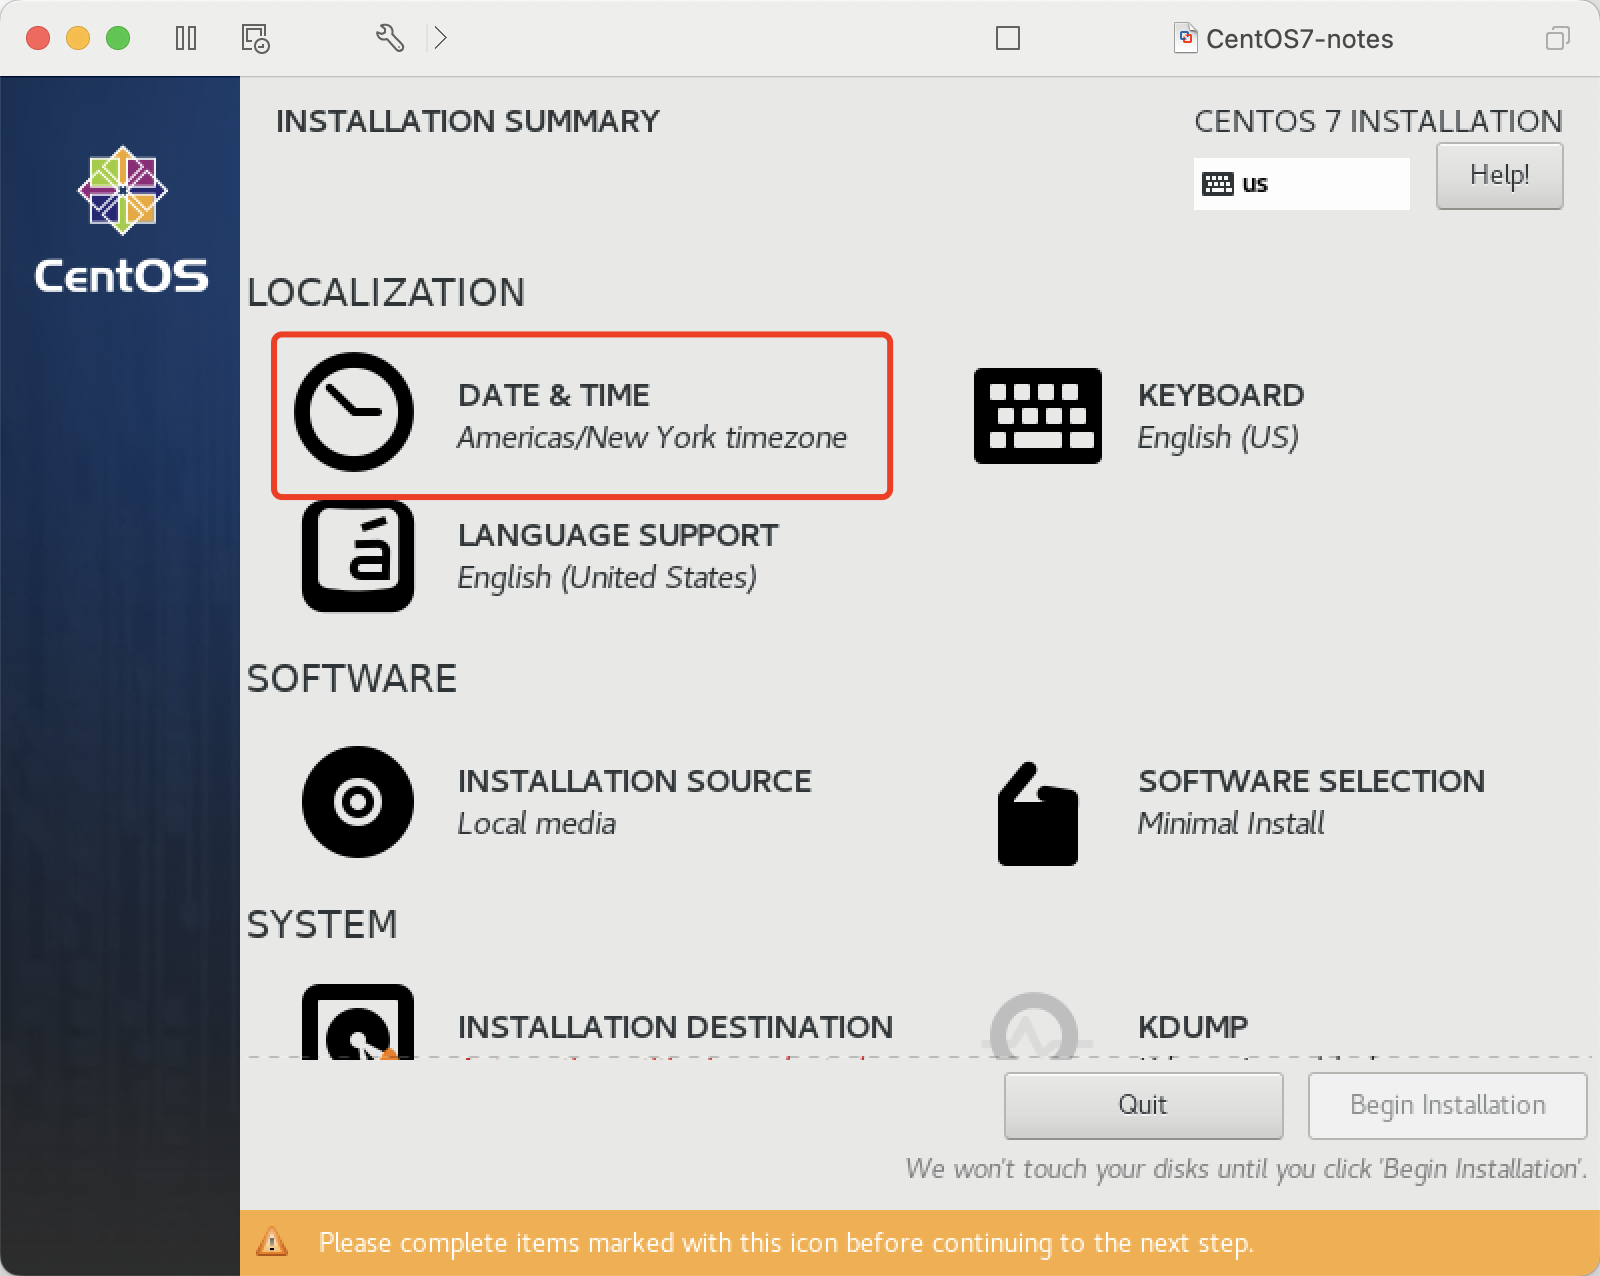Pause the virtual machine from toolbar
Image resolution: width=1600 pixels, height=1276 pixels.
point(186,38)
